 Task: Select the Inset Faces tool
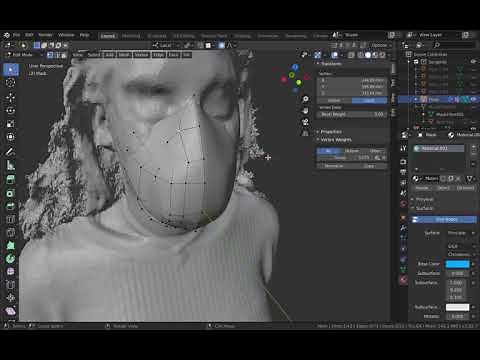(11, 193)
